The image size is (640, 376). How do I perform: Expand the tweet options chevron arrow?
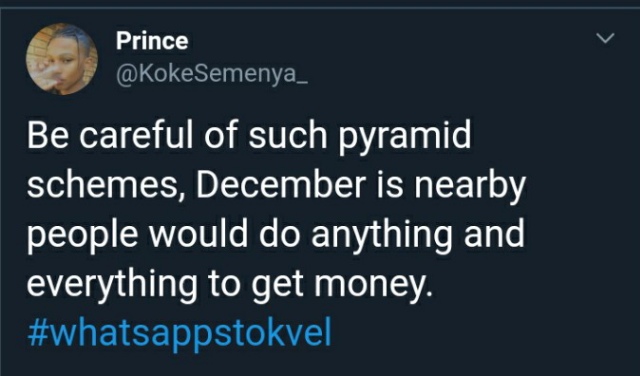605,38
